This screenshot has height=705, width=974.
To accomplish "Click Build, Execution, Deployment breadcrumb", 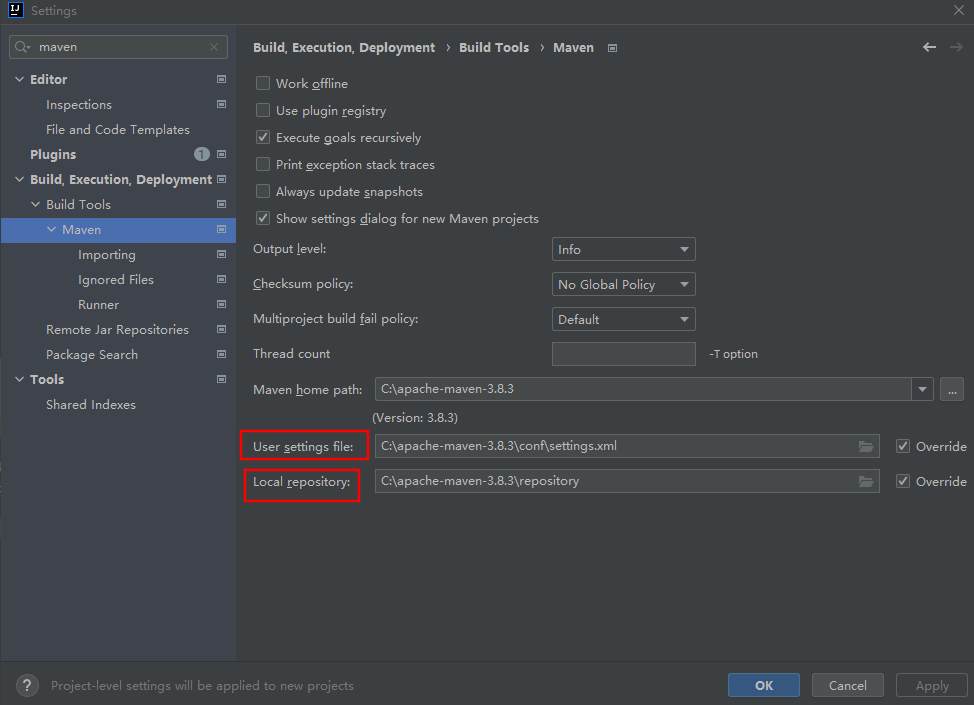I will pyautogui.click(x=344, y=47).
